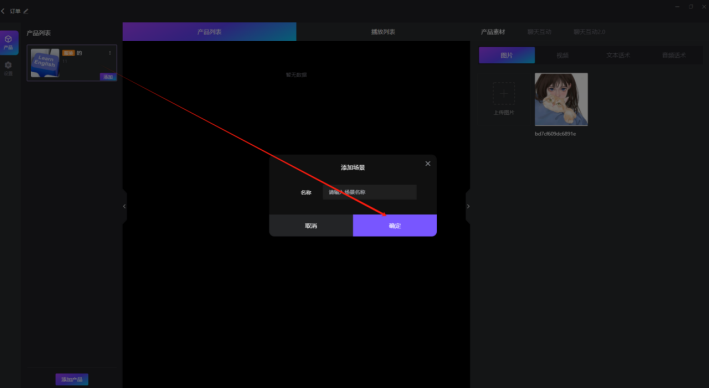The height and width of the screenshot is (389, 709).
Task: Select the girl with cat image thumbnail
Action: tap(561, 100)
